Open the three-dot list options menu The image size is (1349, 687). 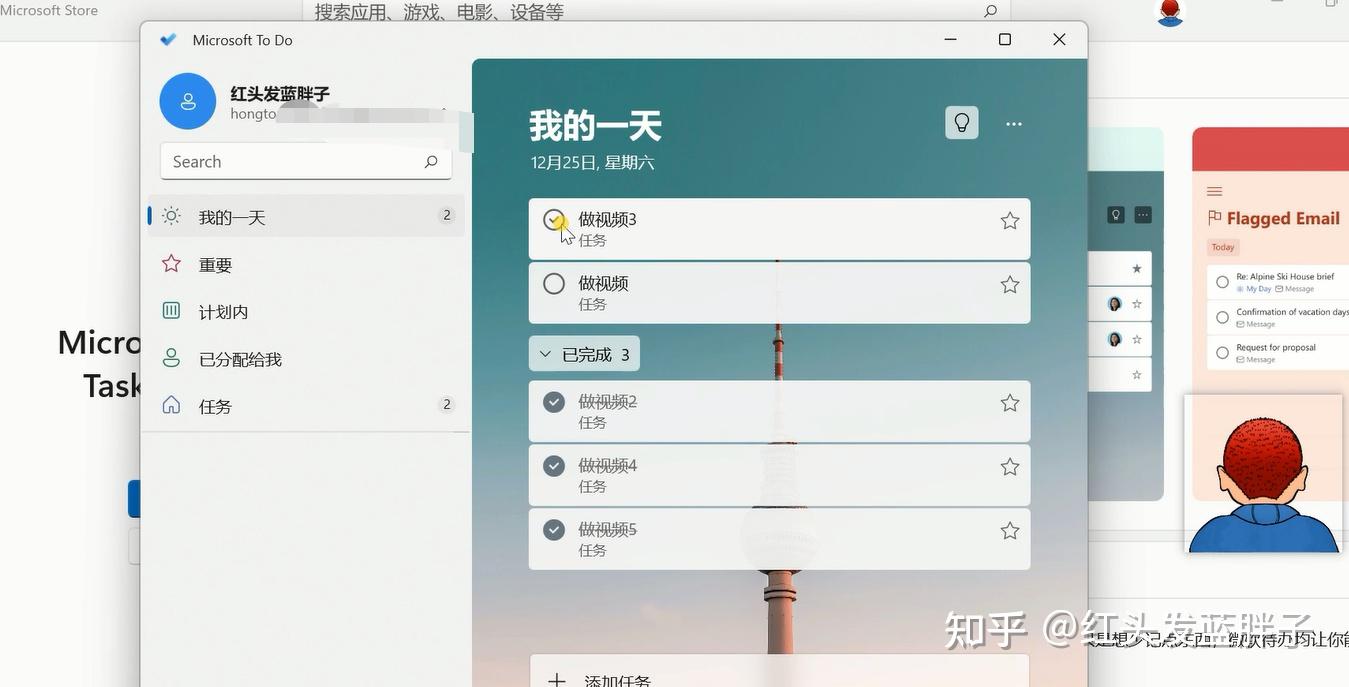click(1014, 124)
